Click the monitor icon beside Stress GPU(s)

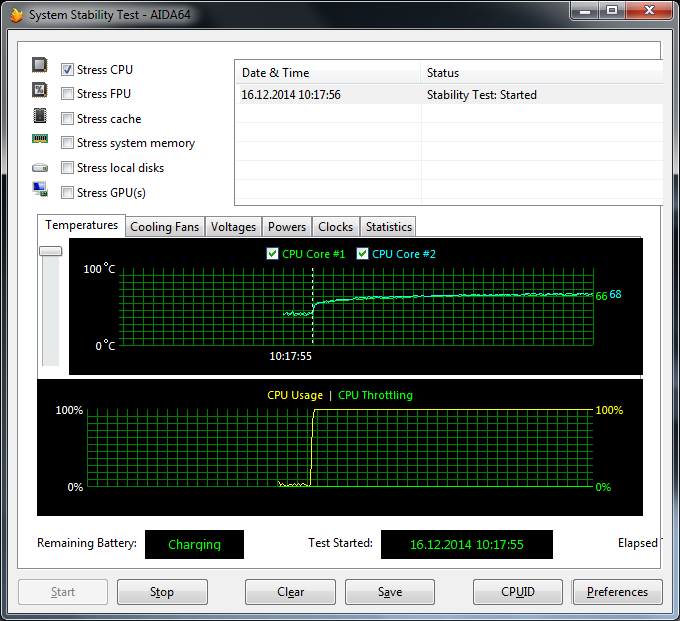(x=40, y=189)
